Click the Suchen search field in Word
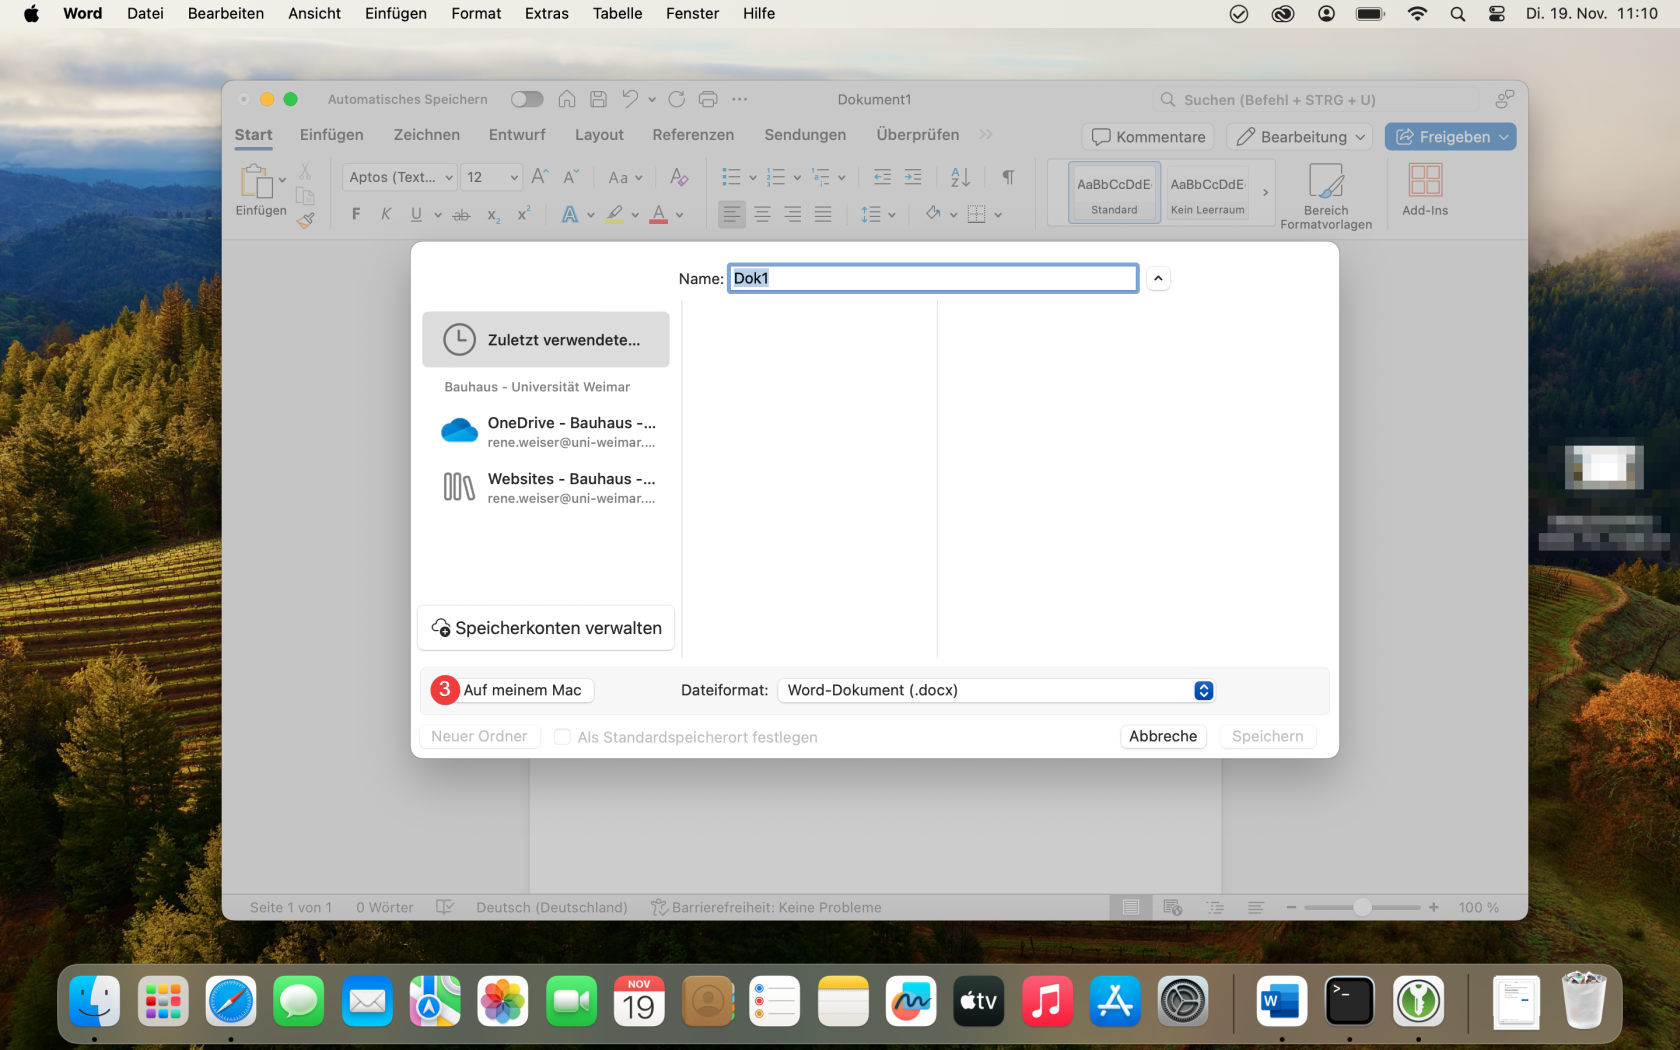Image resolution: width=1680 pixels, height=1050 pixels. coord(1315,100)
